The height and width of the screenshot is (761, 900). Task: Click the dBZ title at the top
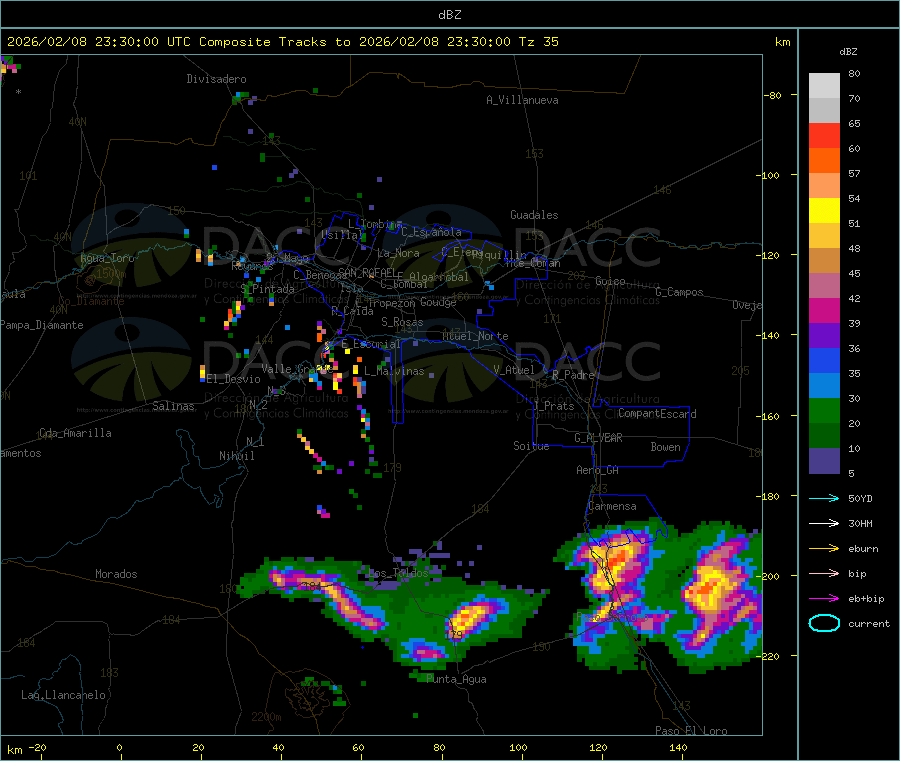pyautogui.click(x=449, y=15)
